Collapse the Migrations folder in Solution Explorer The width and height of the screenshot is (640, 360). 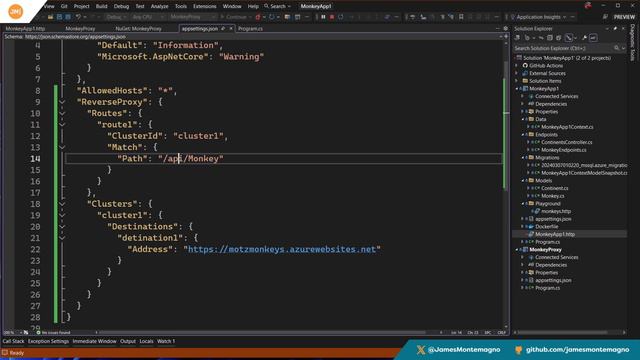pos(523,158)
